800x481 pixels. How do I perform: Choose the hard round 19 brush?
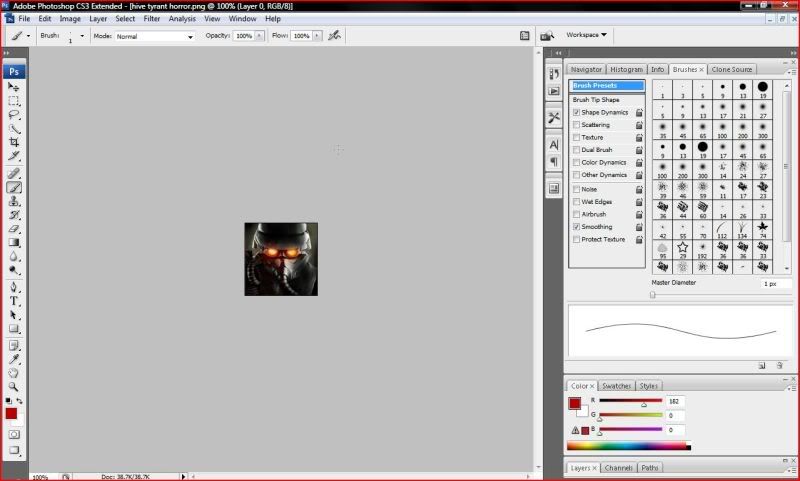(x=763, y=89)
